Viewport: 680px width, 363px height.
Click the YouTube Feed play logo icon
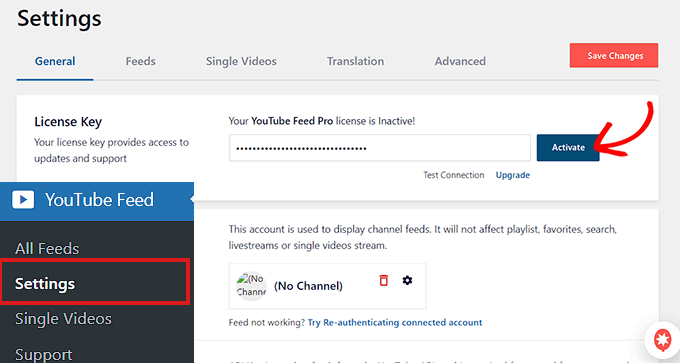pyautogui.click(x=23, y=200)
